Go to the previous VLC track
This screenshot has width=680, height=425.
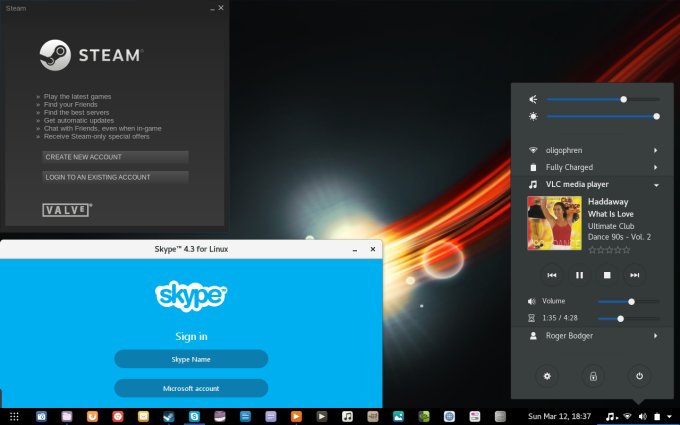pyautogui.click(x=551, y=274)
